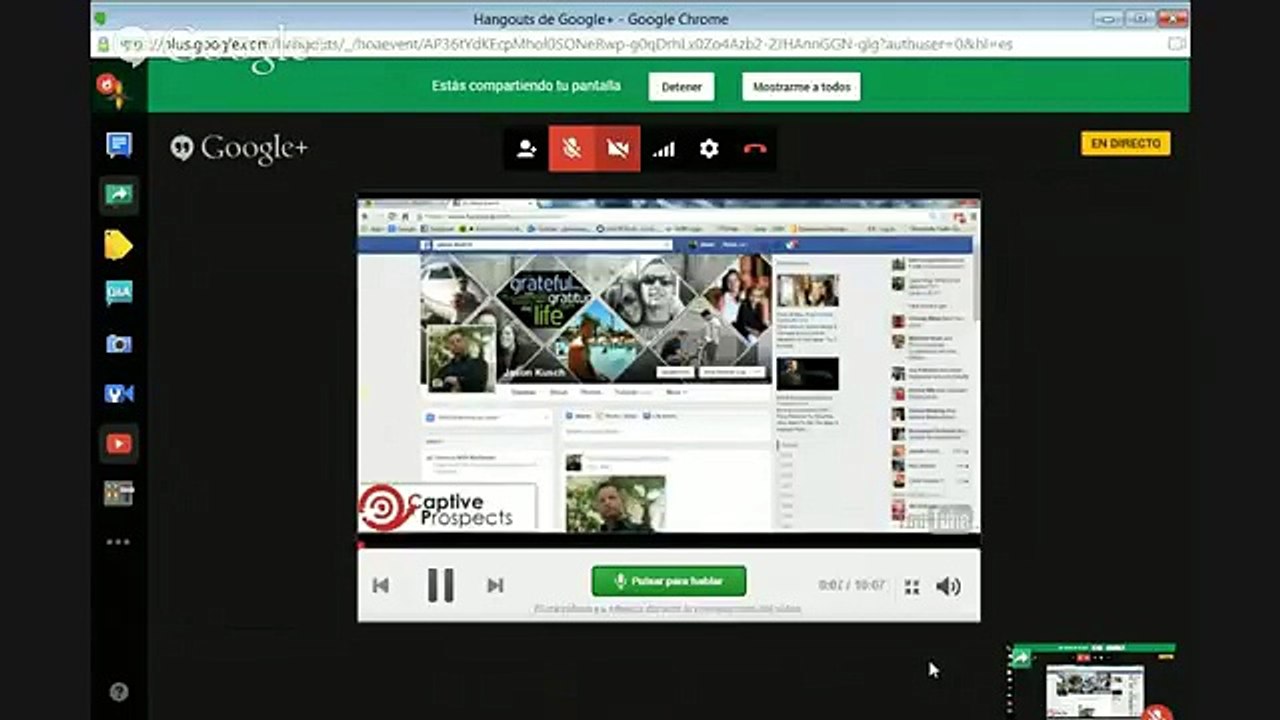Select the screen share thumbnail at bottom right
This screenshot has width=1280, height=720.
1092,682
